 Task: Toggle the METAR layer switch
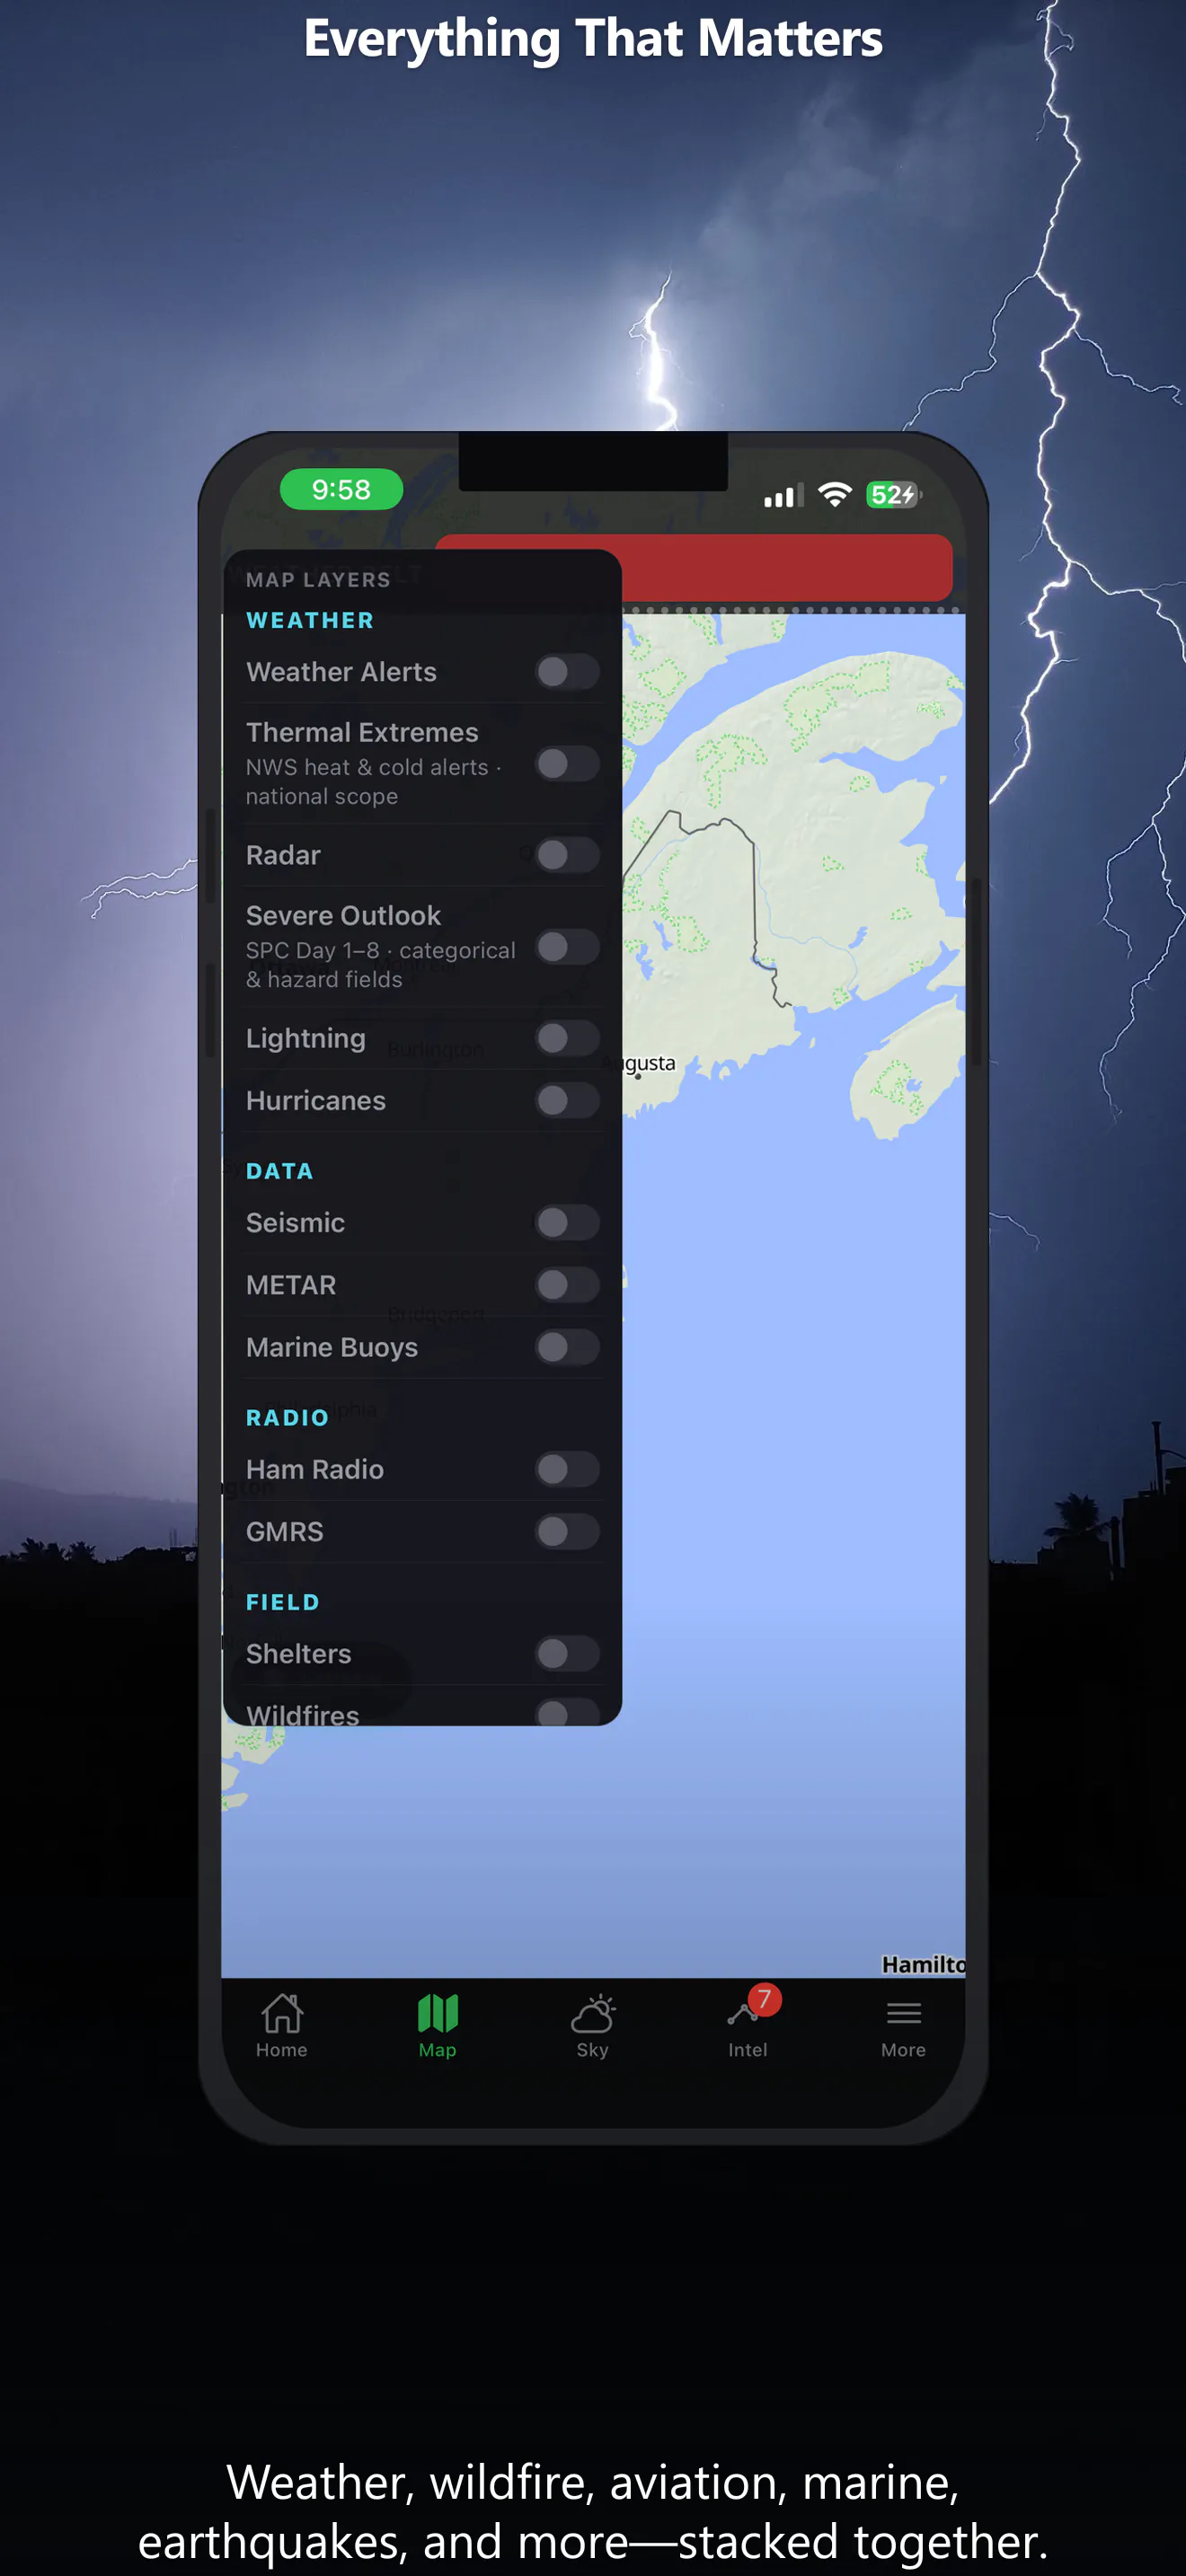[567, 1285]
